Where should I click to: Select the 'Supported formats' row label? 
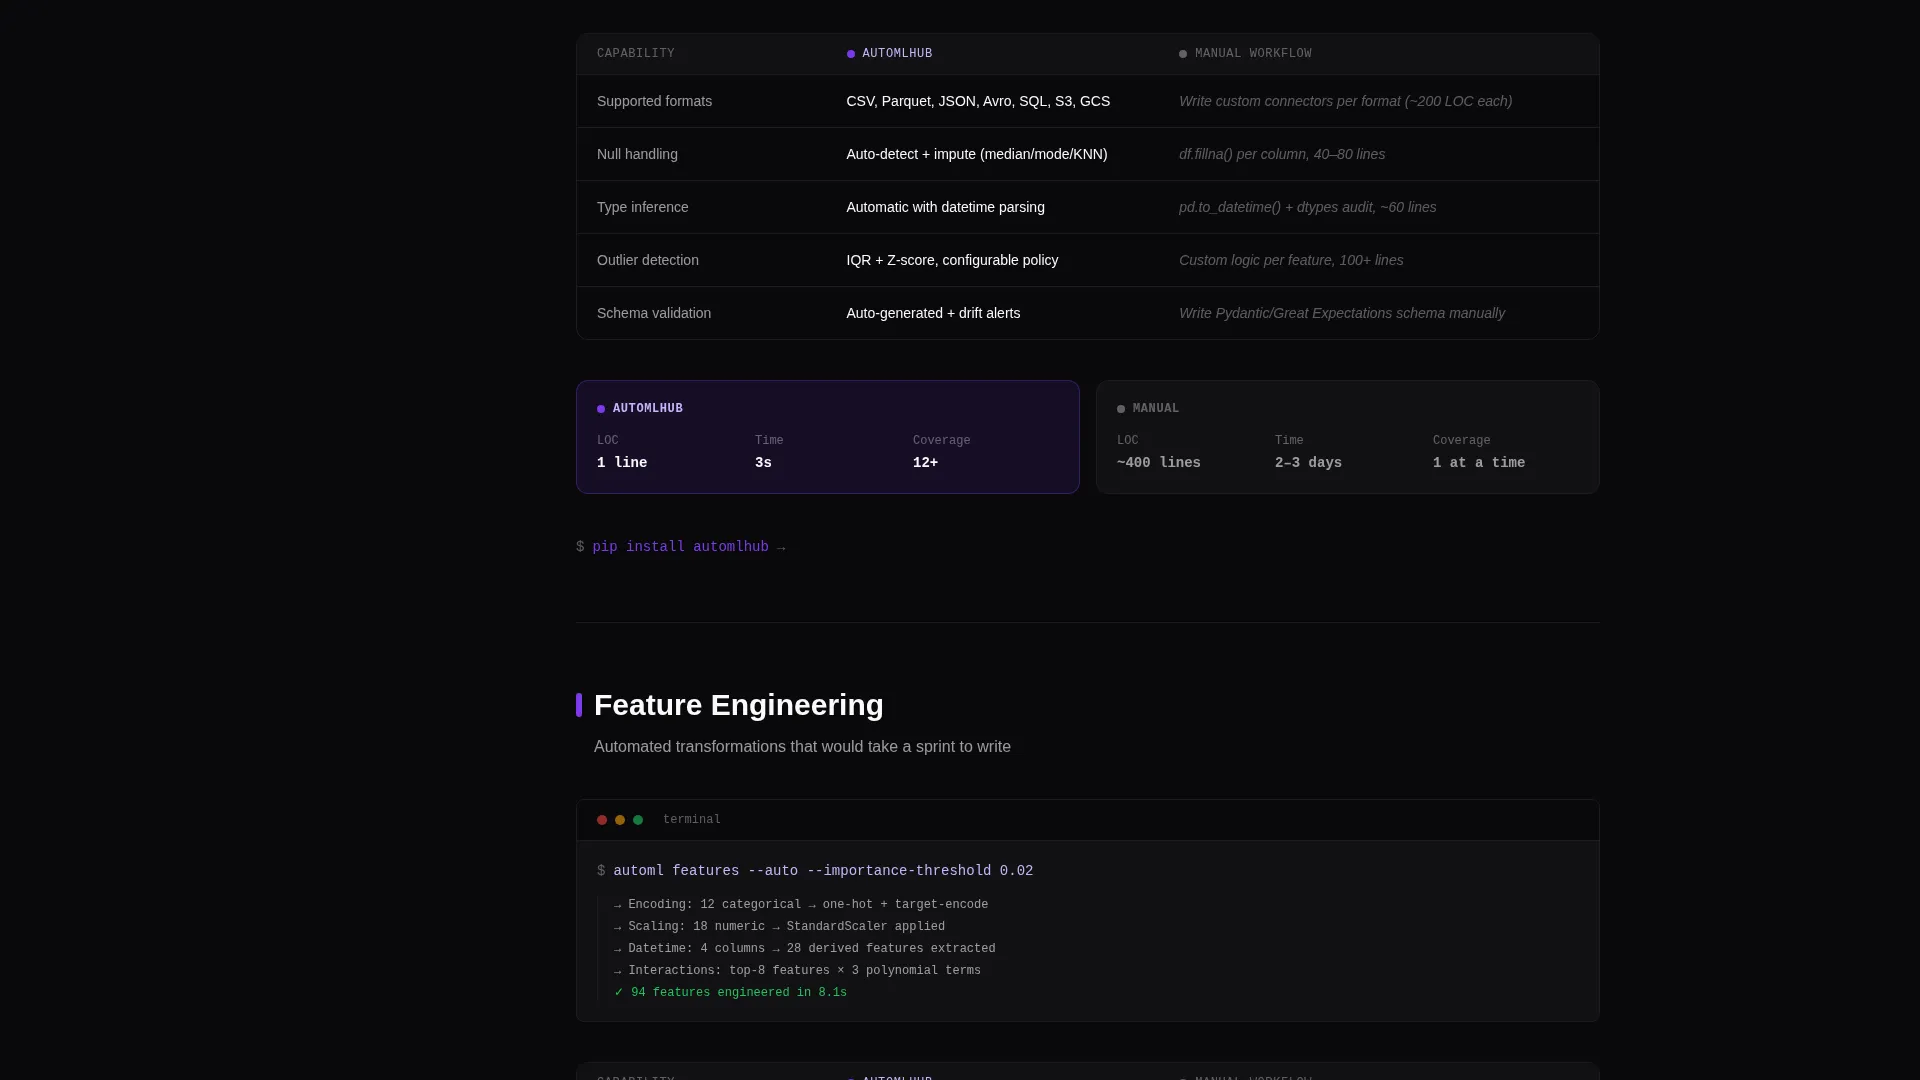655,101
